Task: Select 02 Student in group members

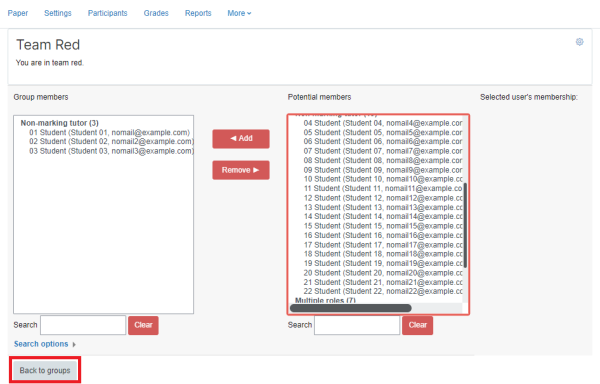Action: click(111, 142)
